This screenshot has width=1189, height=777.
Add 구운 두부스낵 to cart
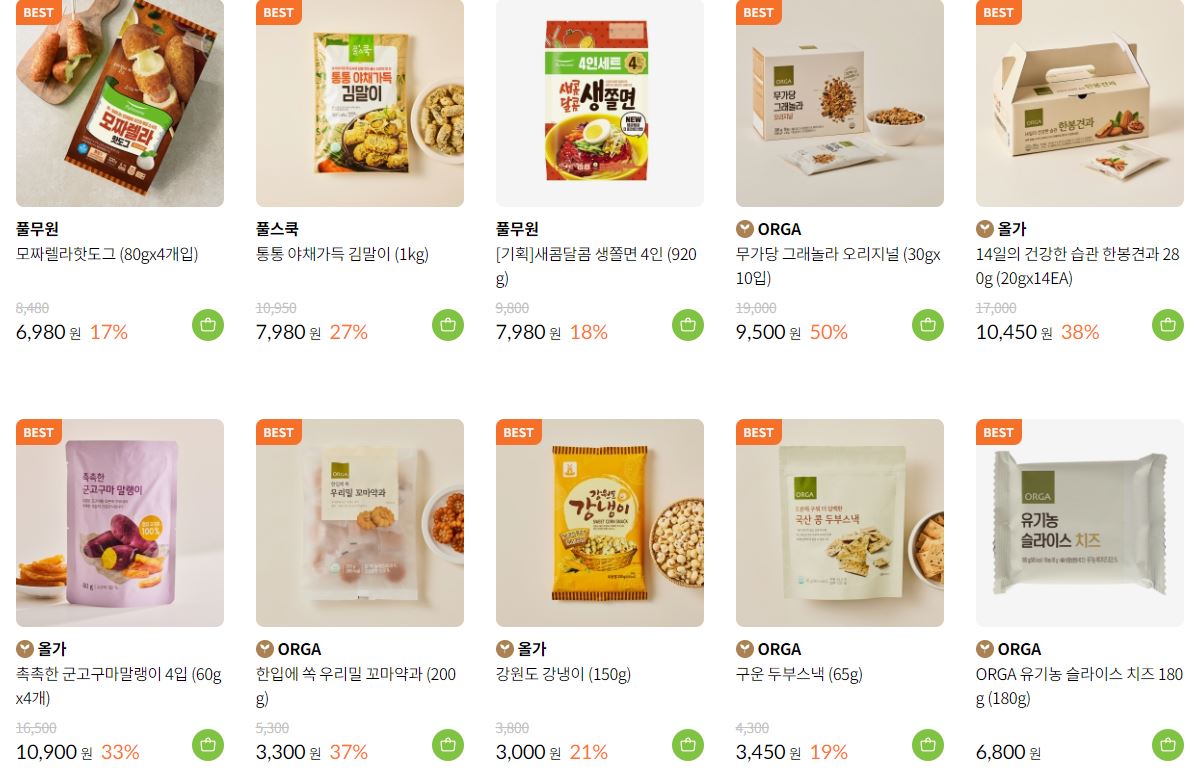(927, 745)
